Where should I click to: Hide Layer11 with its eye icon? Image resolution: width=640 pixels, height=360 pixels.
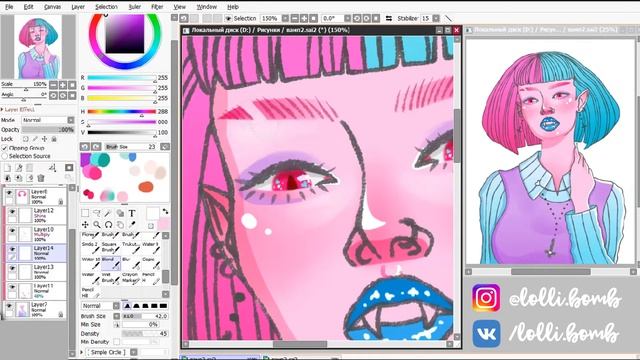tap(12, 287)
